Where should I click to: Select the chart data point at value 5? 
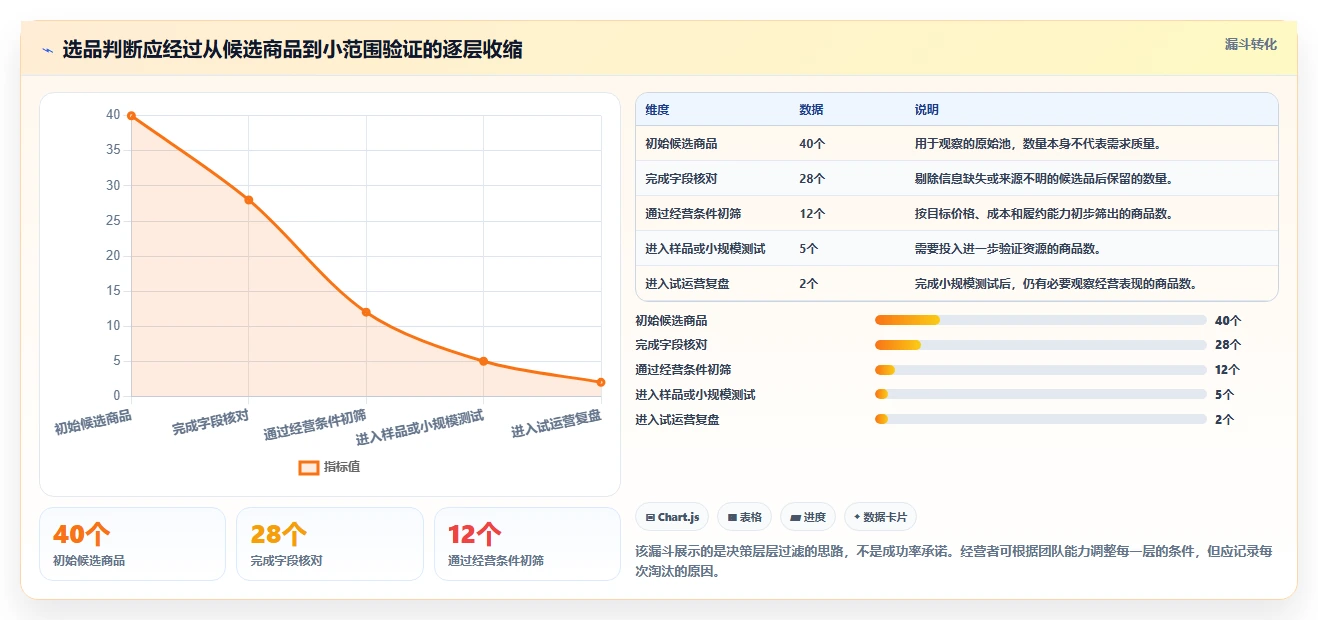pos(483,361)
